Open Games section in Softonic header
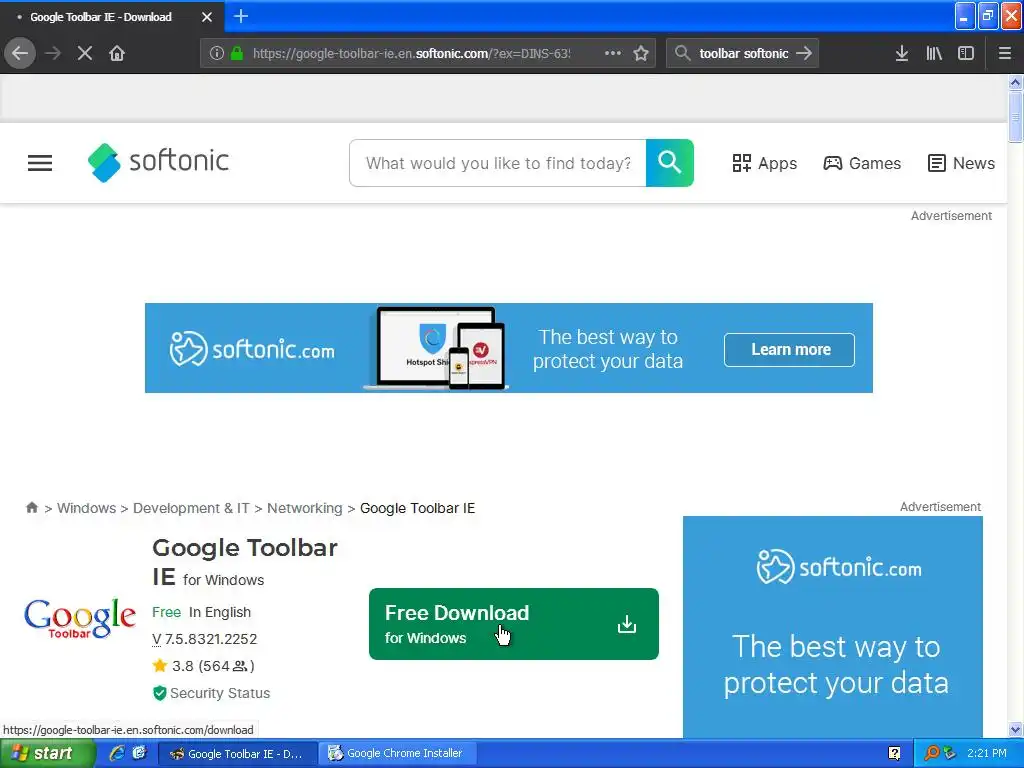The width and height of the screenshot is (1024, 768). coord(862,163)
